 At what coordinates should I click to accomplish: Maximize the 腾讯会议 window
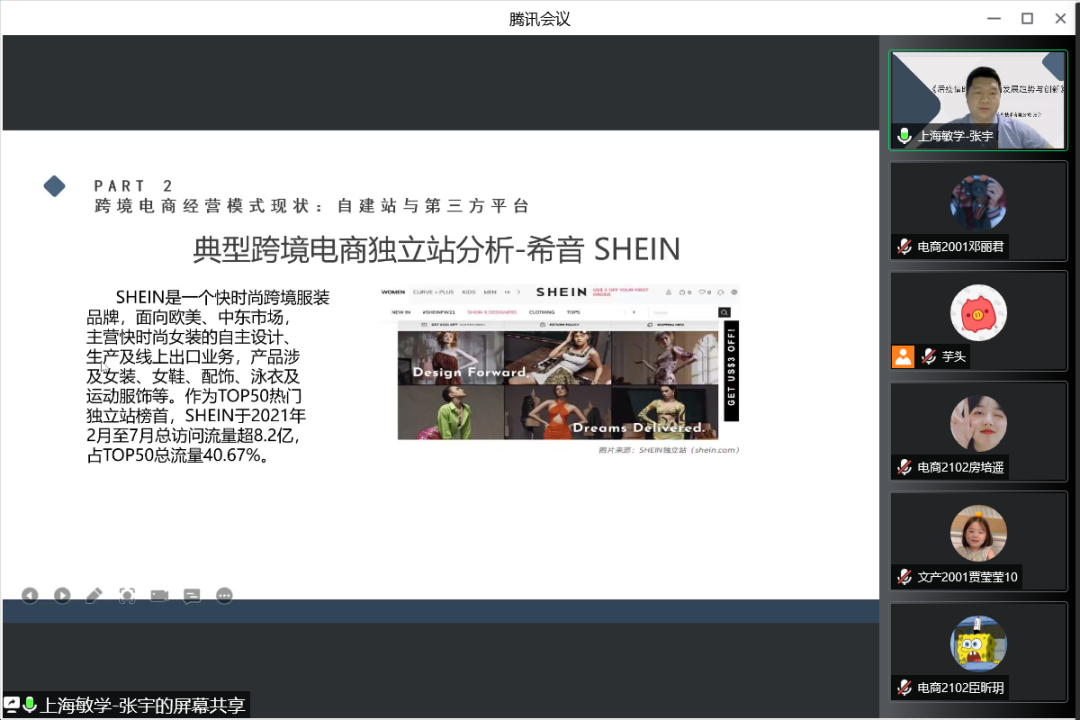1027,19
